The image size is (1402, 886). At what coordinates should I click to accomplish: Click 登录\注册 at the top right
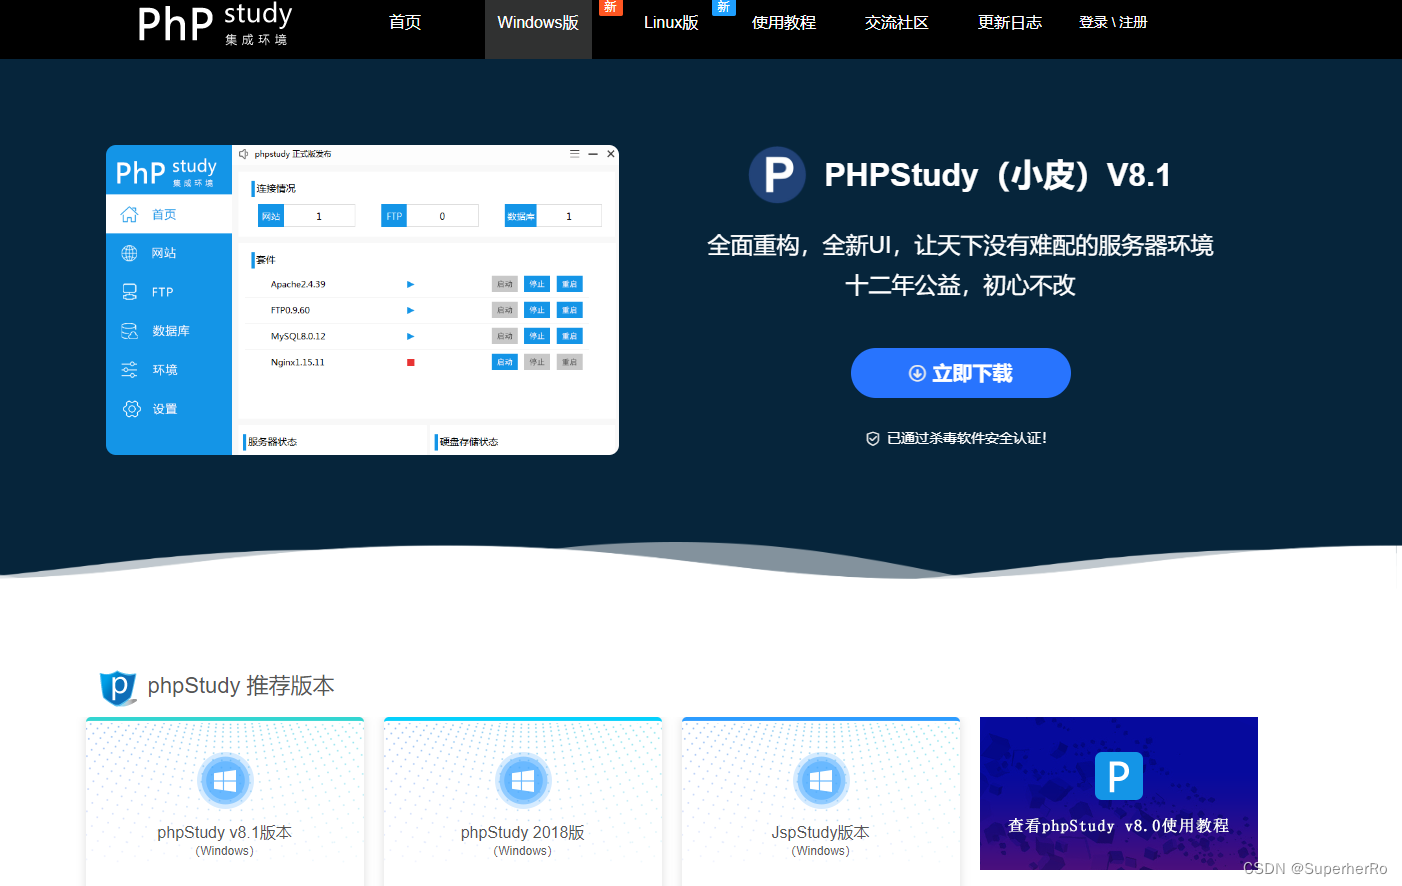[x=1113, y=22]
